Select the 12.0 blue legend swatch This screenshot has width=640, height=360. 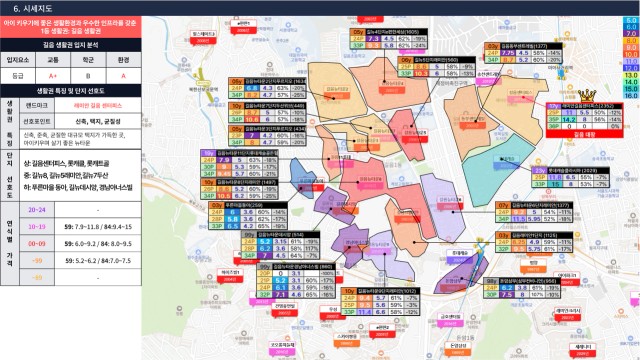pyautogui.click(x=631, y=68)
